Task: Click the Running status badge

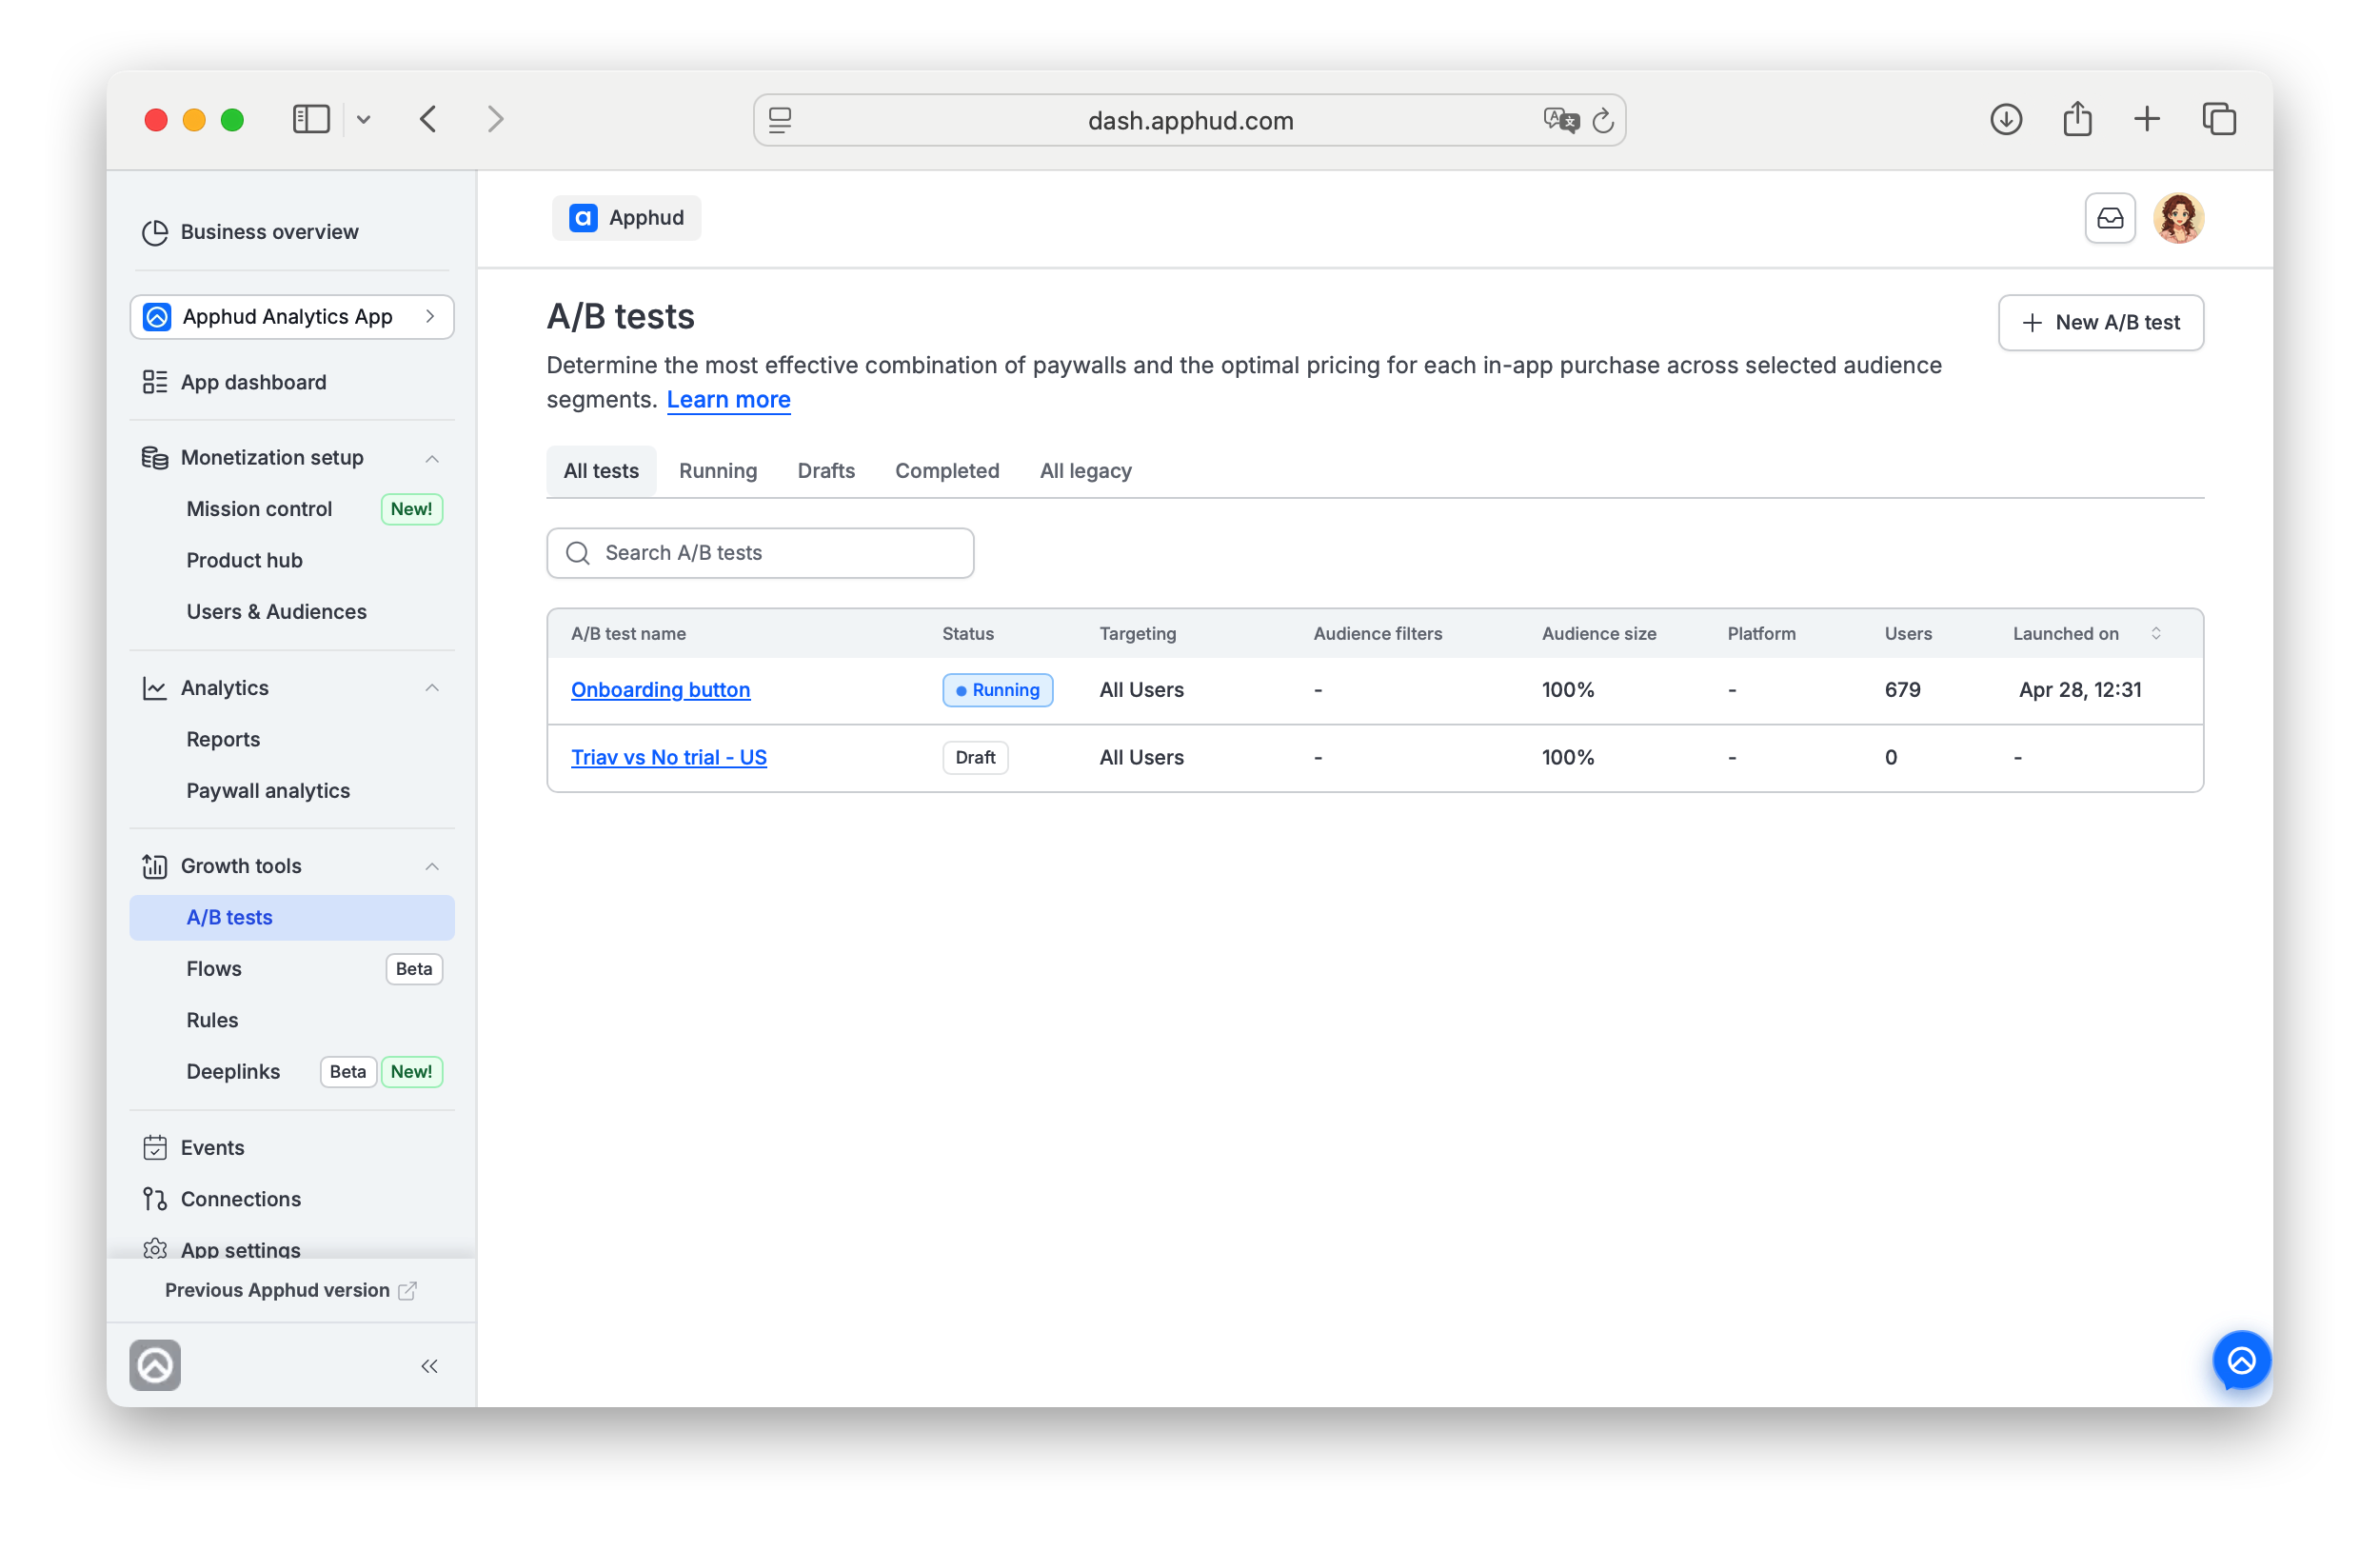Action: click(997, 690)
